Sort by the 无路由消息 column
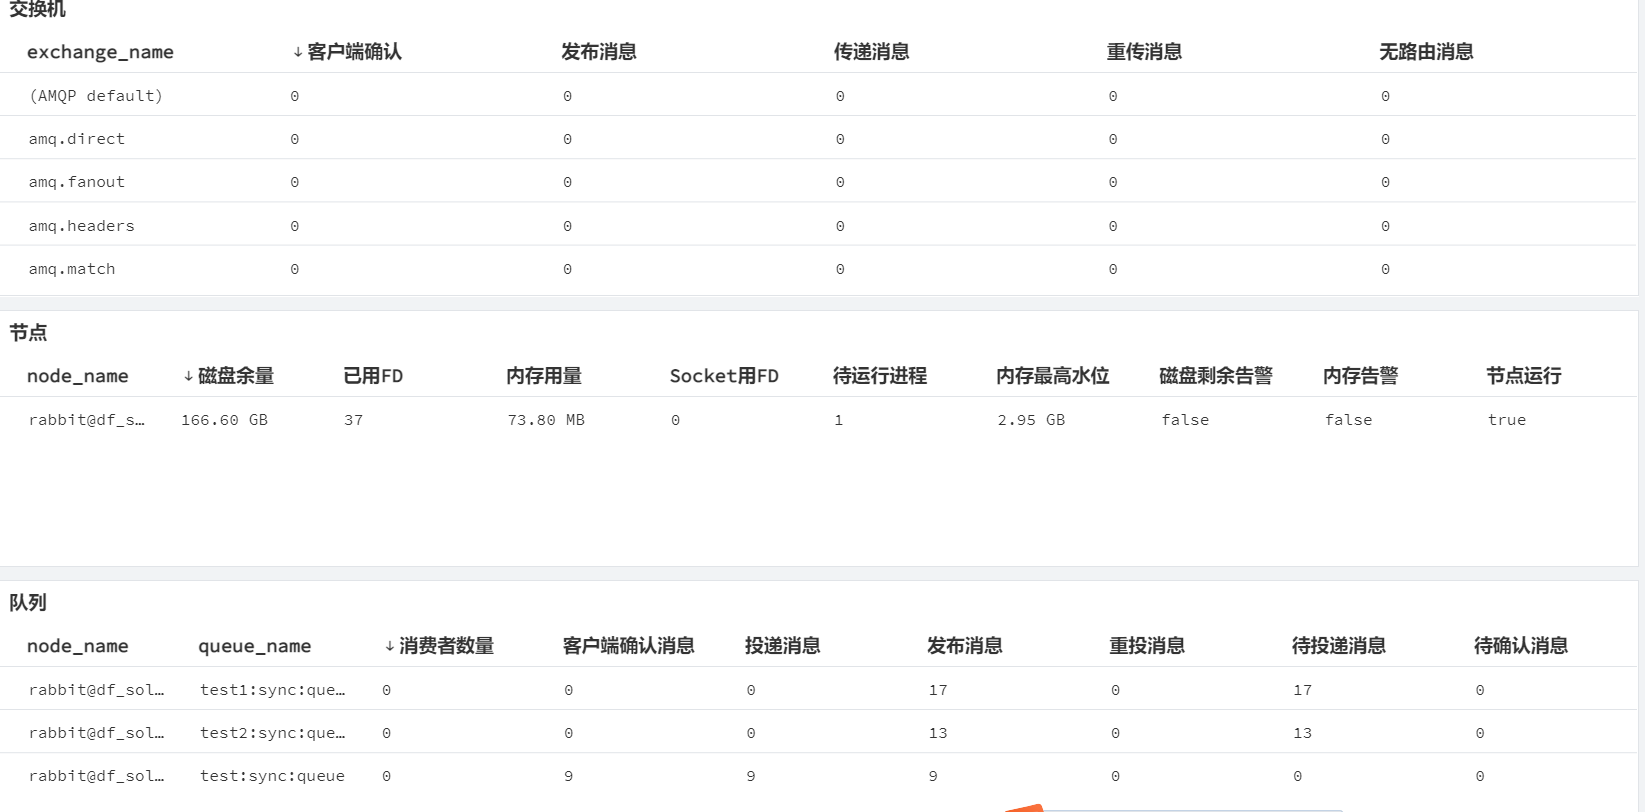The width and height of the screenshot is (1645, 812). tap(1426, 52)
